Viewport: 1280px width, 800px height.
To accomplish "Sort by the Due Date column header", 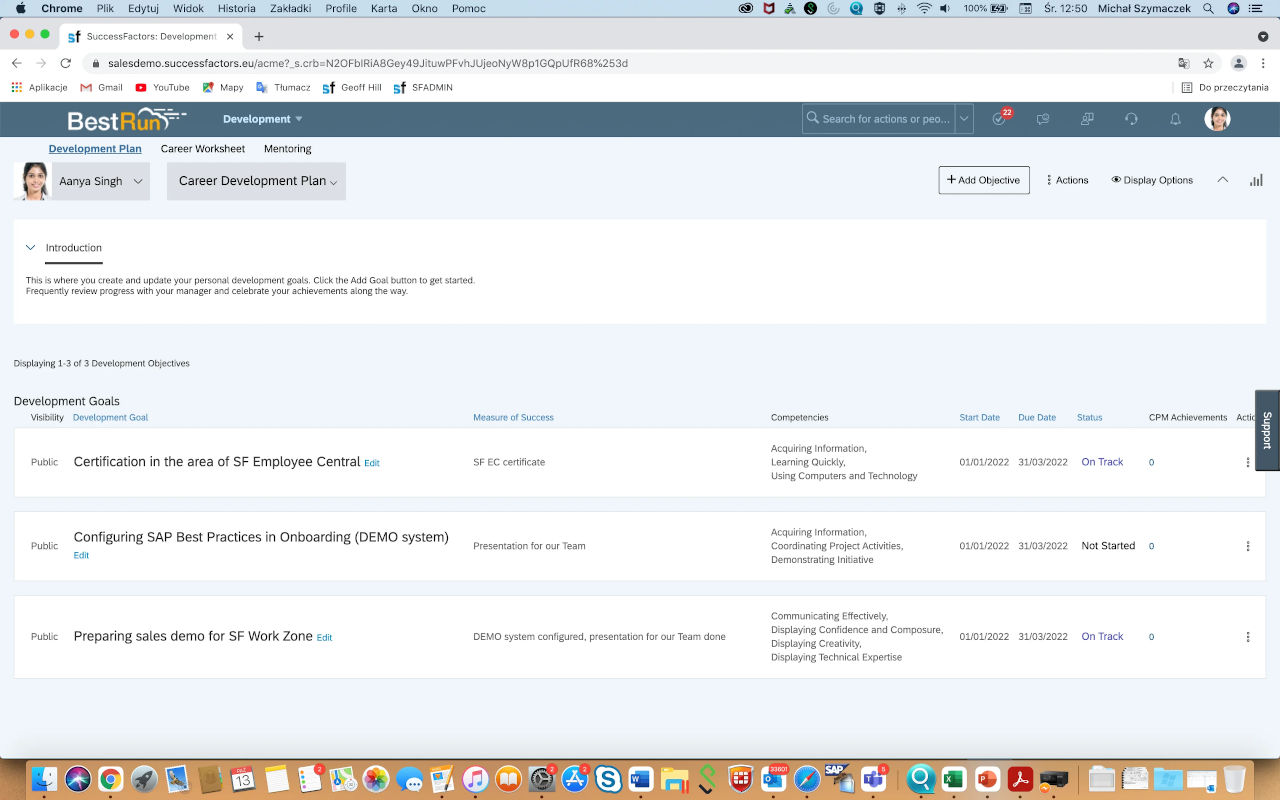I will (x=1037, y=417).
